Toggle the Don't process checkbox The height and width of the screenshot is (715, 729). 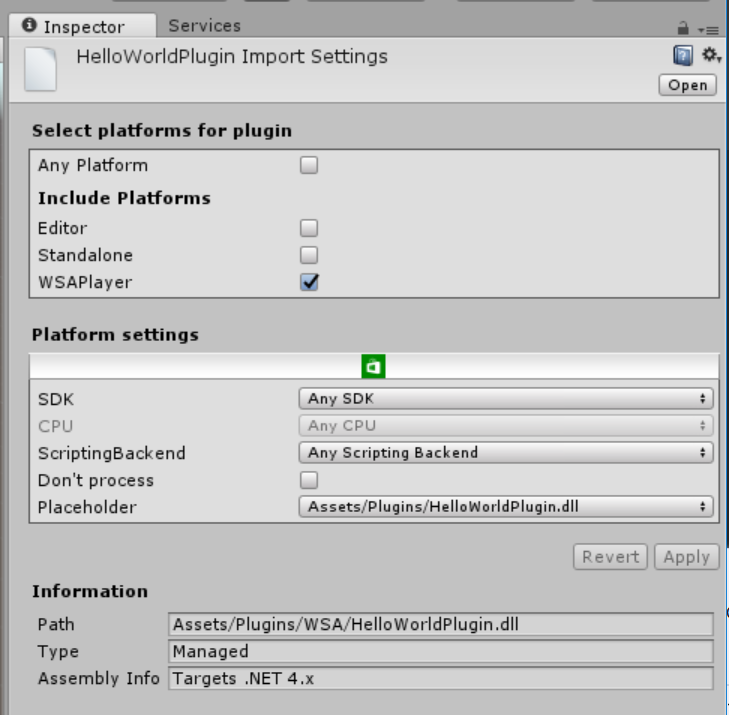coord(309,480)
